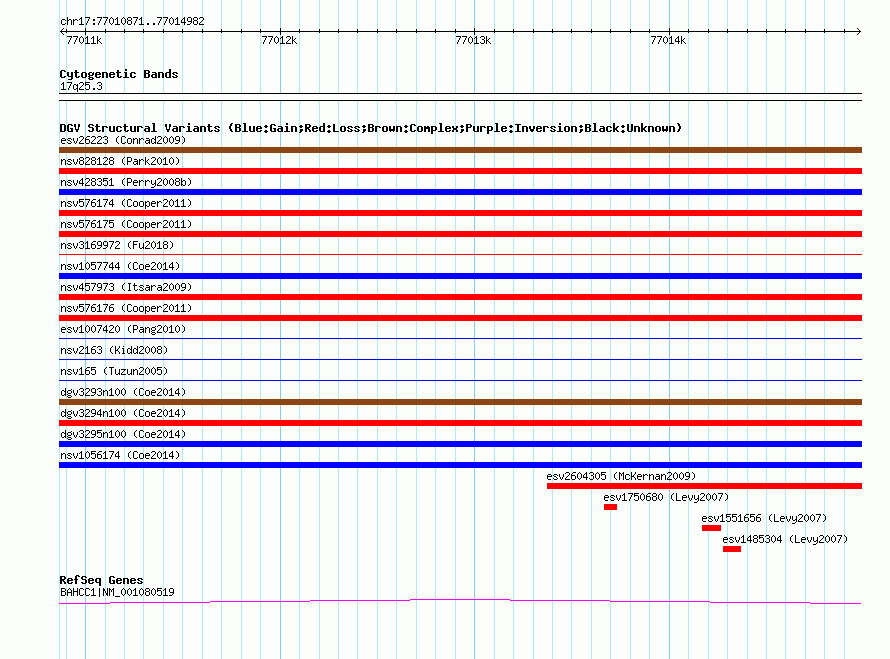
Task: Click the brown bar under esv26223
Action: click(x=460, y=150)
